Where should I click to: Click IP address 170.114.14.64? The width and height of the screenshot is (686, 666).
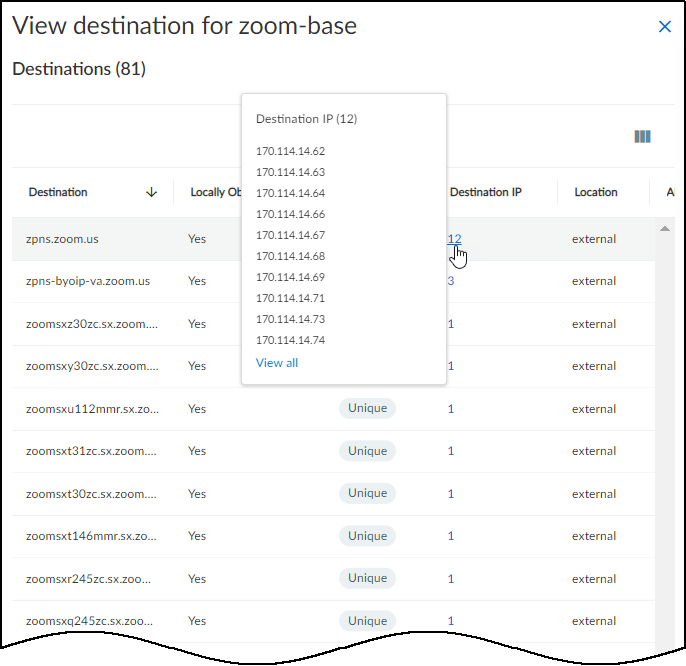[290, 193]
